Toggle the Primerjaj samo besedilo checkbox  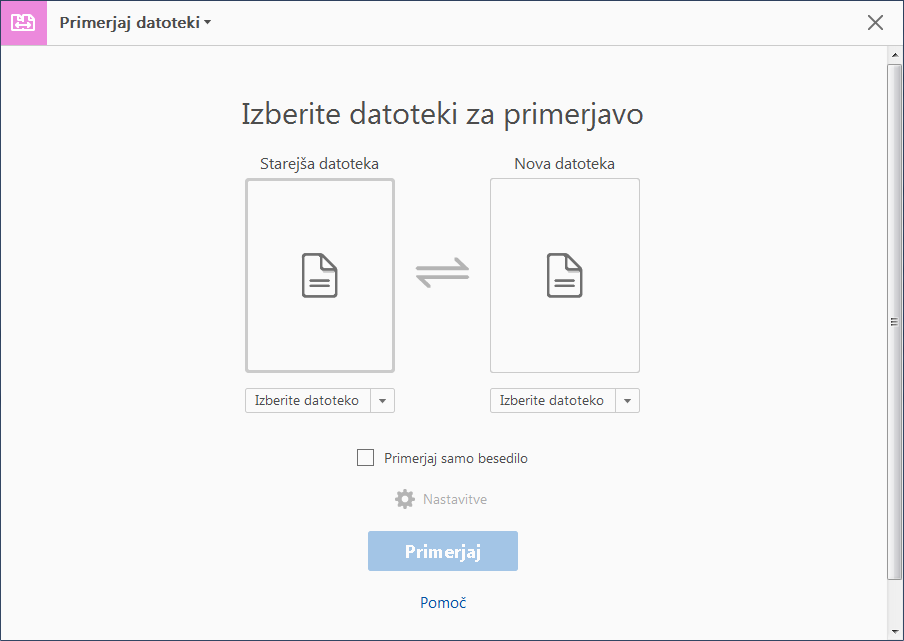[x=366, y=458]
